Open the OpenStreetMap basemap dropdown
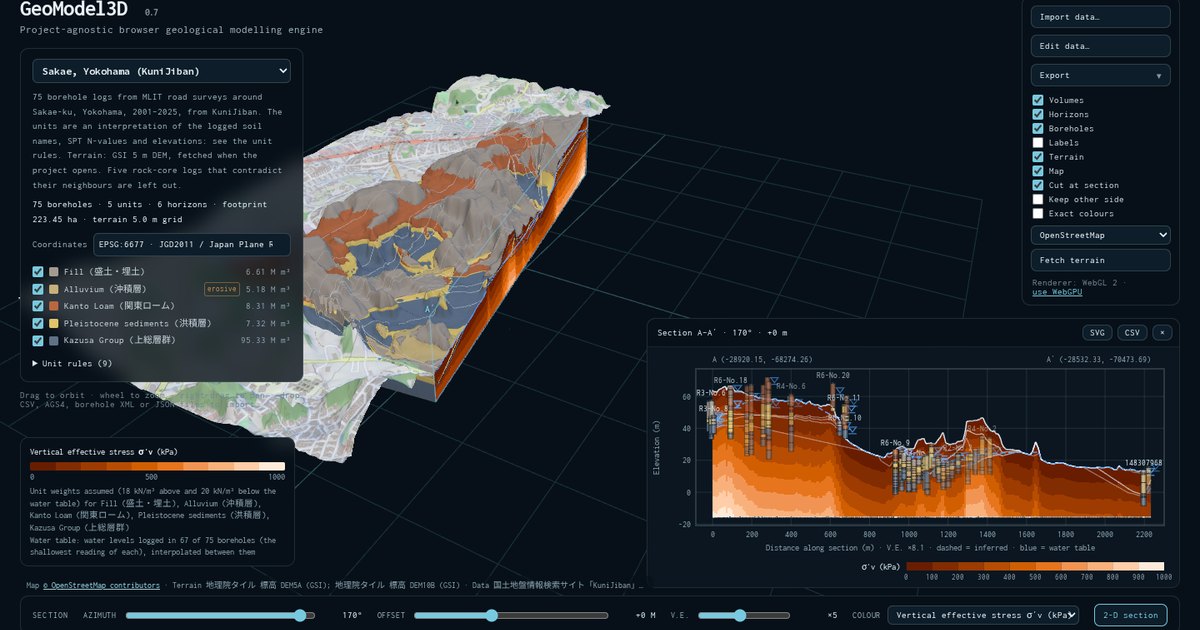1200x630 pixels. point(1100,235)
